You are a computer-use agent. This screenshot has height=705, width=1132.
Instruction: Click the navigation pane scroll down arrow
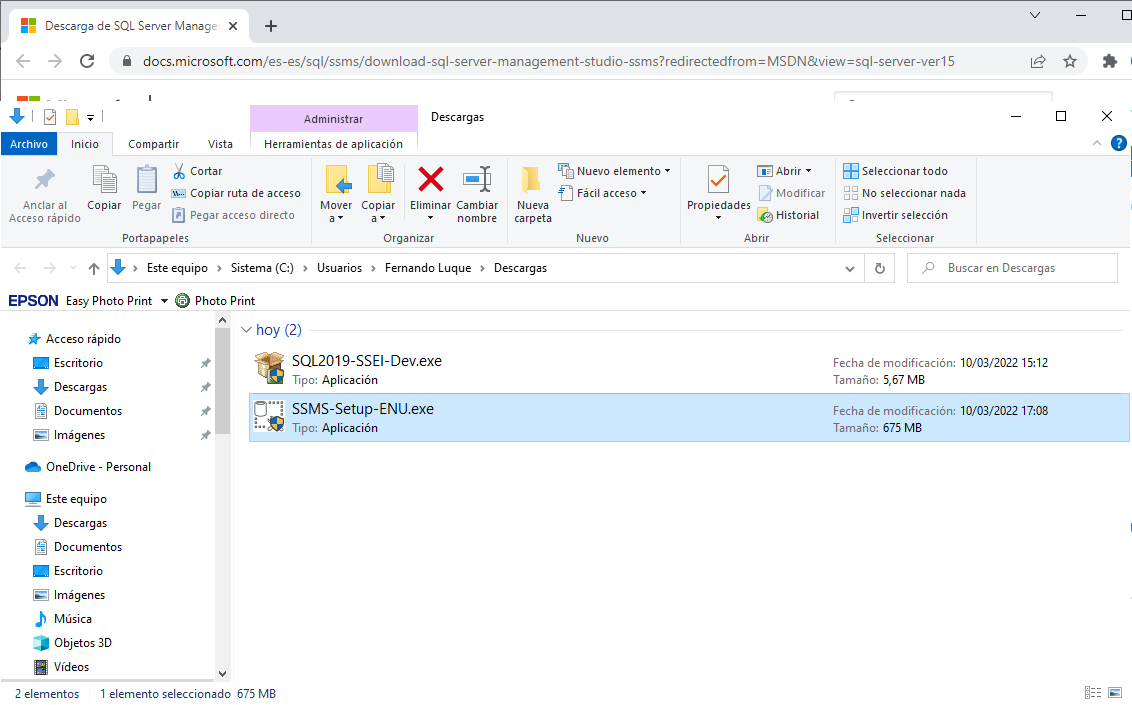coord(222,673)
